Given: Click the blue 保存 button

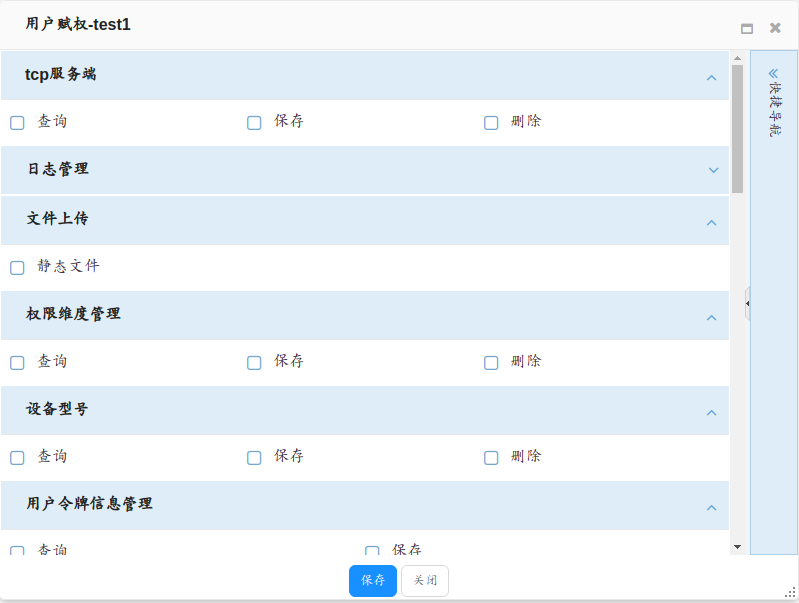Looking at the screenshot, I should 373,581.
